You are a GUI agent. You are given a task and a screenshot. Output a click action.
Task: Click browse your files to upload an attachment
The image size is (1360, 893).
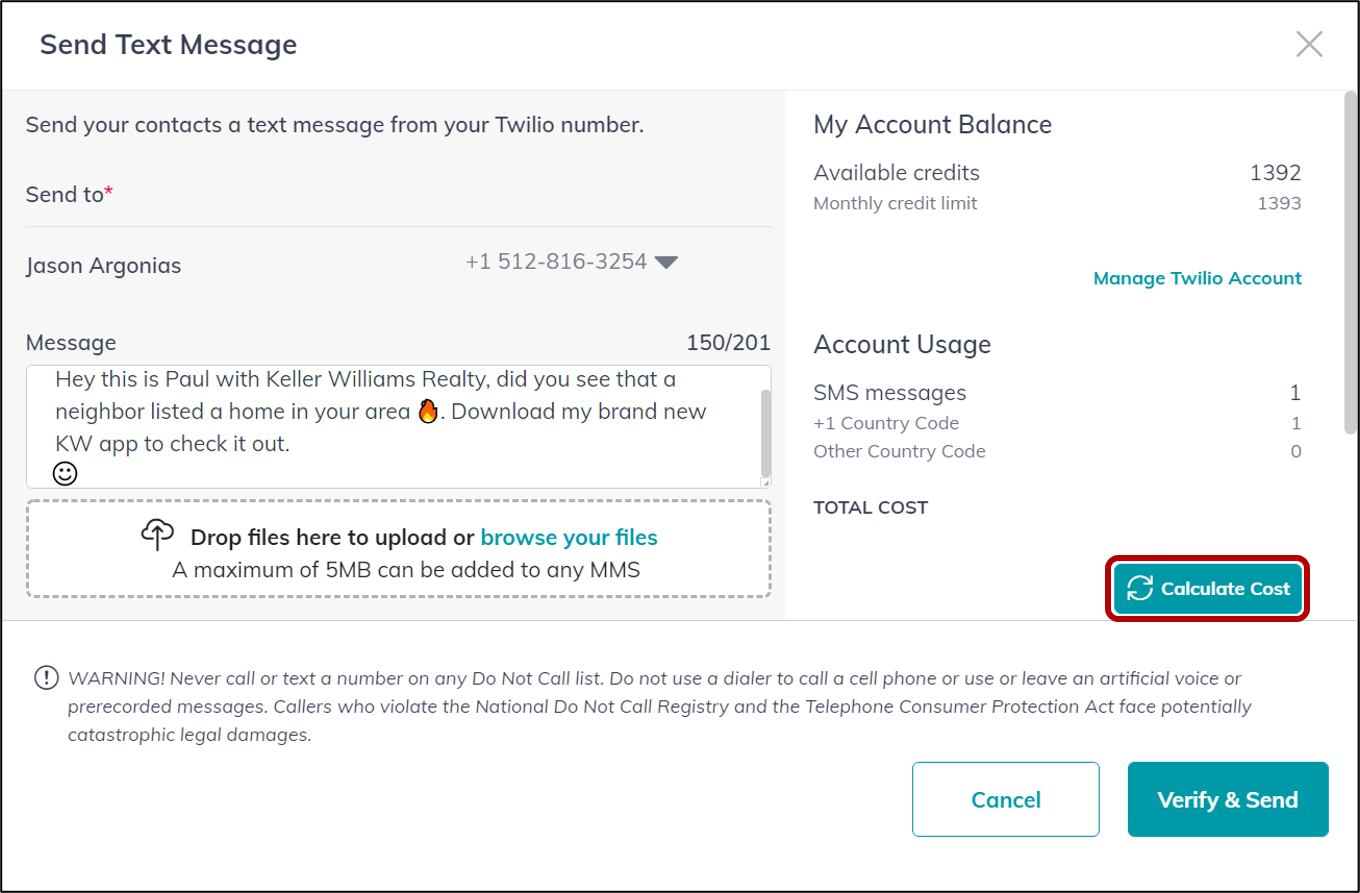(569, 537)
